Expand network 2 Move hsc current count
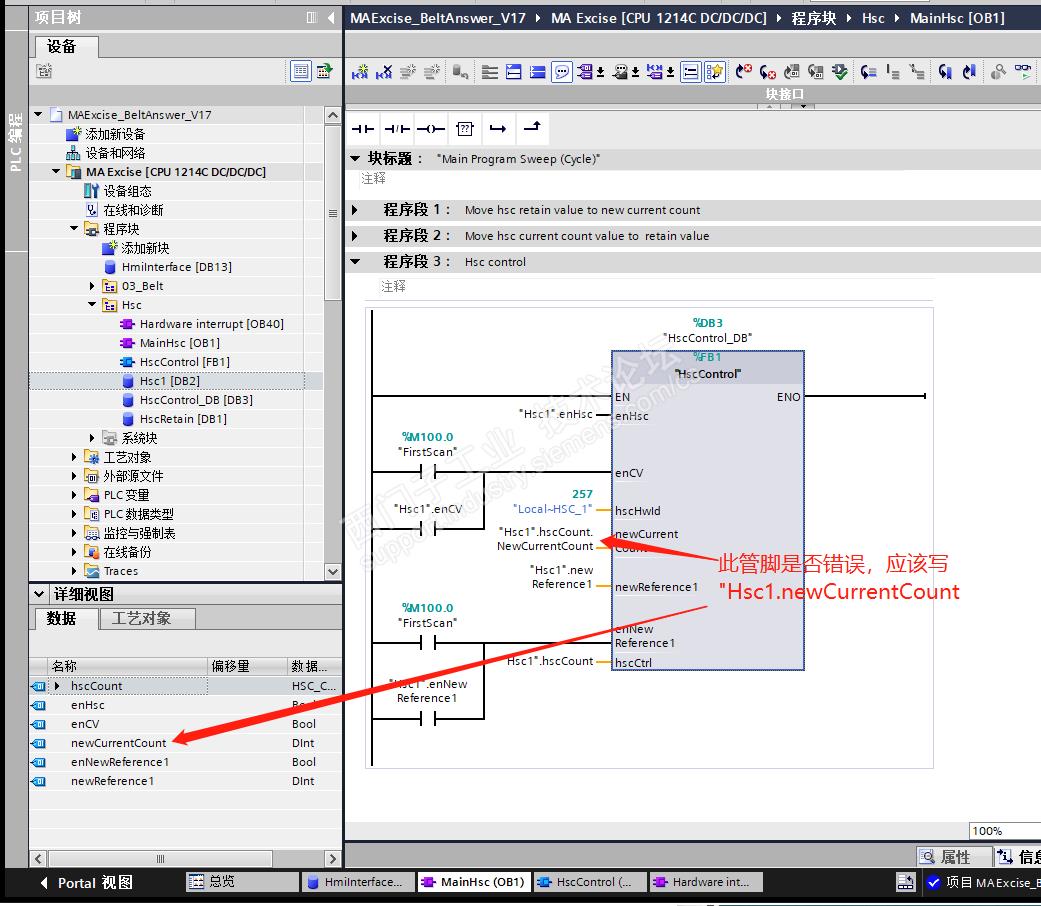The image size is (1041, 906). tap(355, 236)
